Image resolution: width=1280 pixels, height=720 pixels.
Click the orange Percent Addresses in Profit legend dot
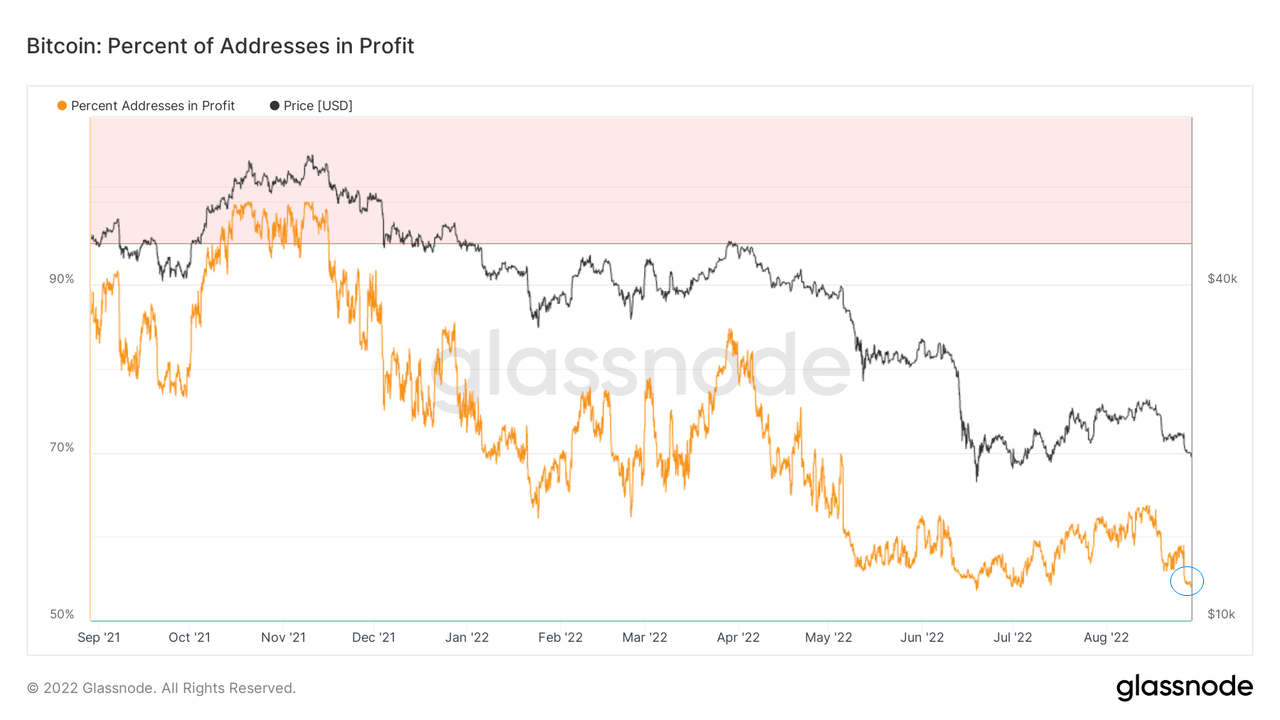tap(62, 106)
